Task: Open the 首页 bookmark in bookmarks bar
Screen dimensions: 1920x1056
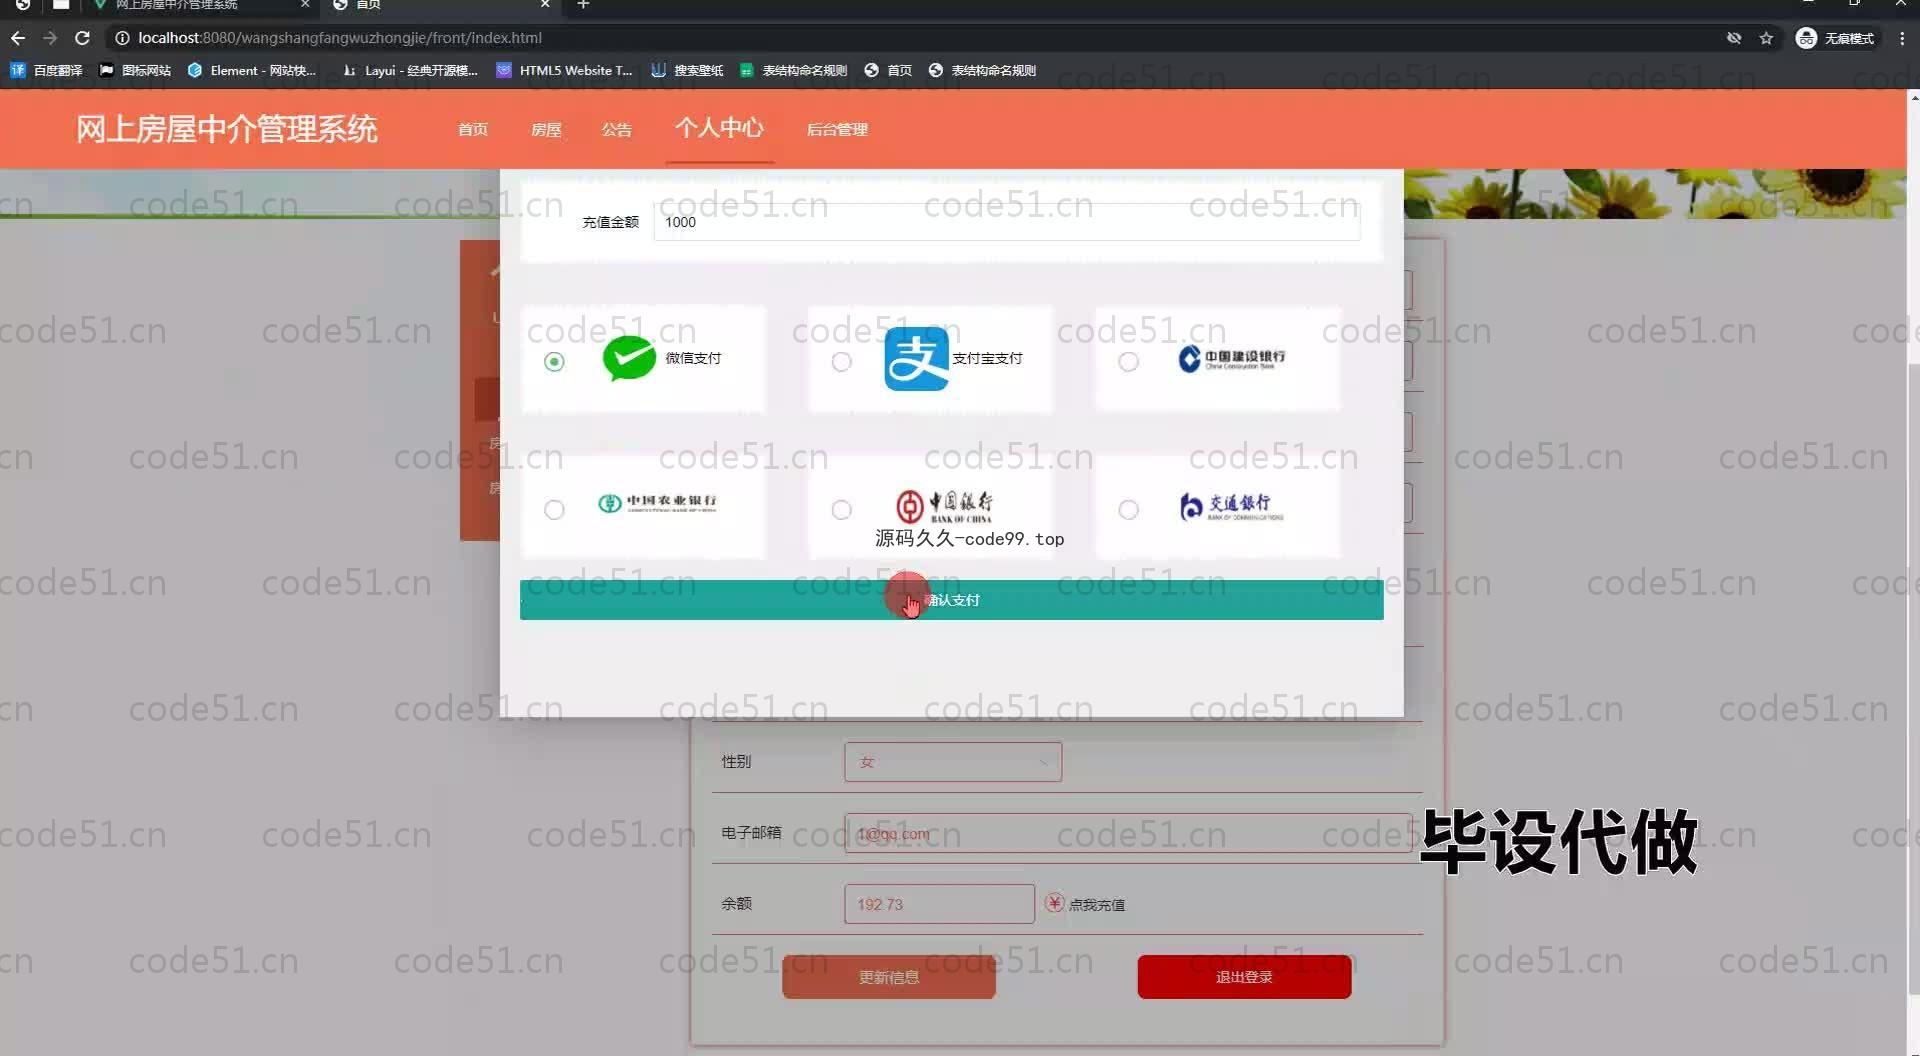Action: pyautogui.click(x=888, y=70)
